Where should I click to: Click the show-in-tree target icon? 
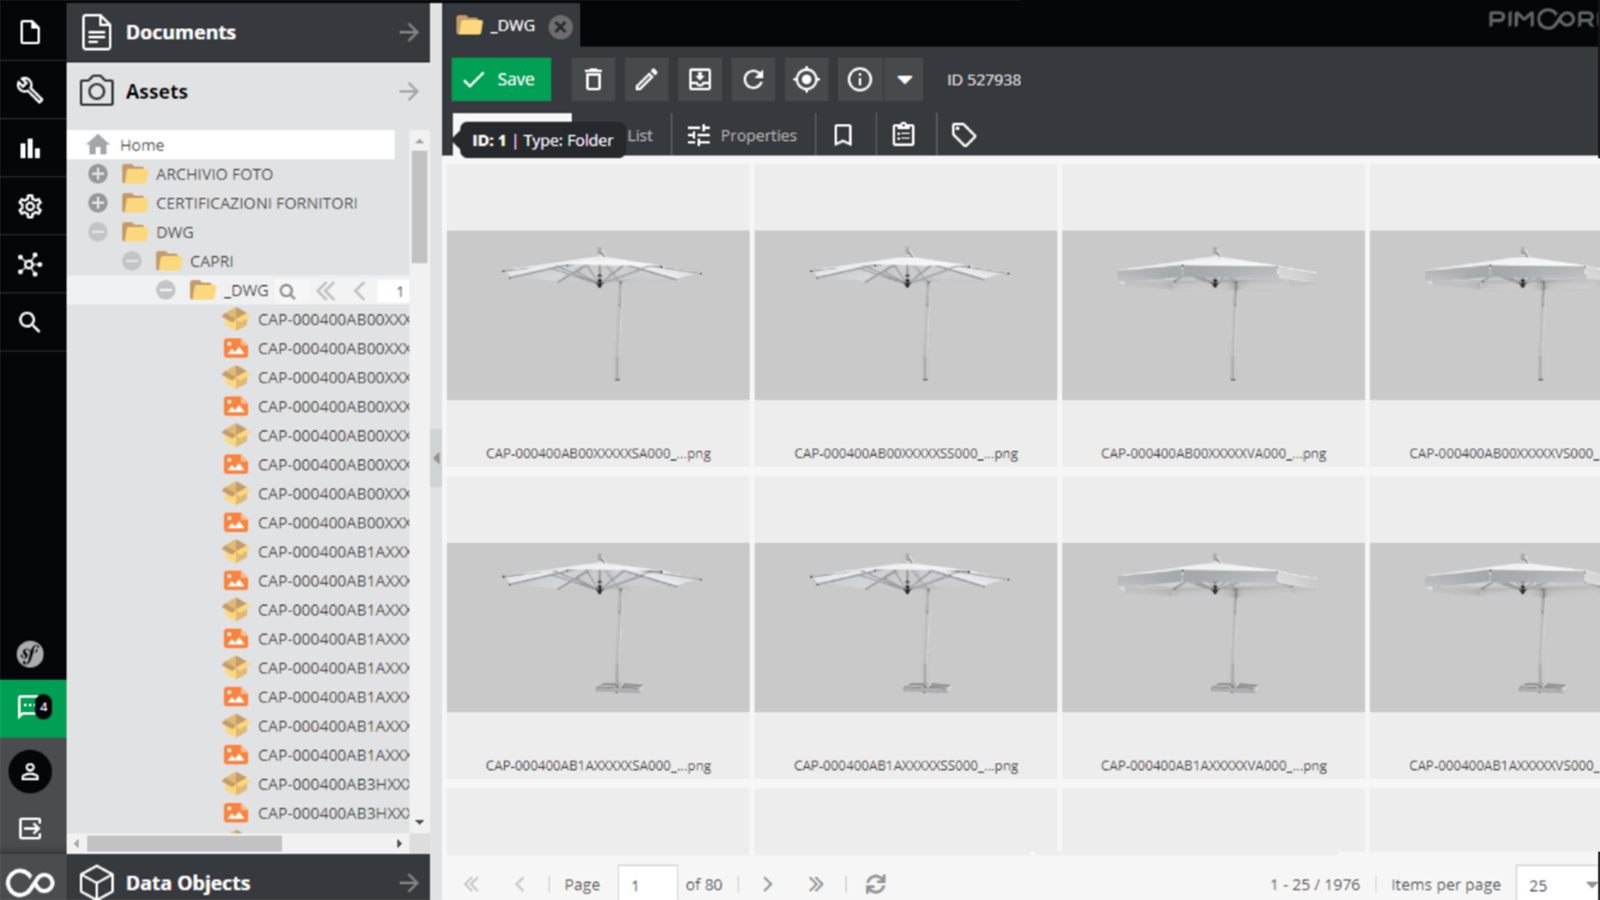tap(806, 80)
